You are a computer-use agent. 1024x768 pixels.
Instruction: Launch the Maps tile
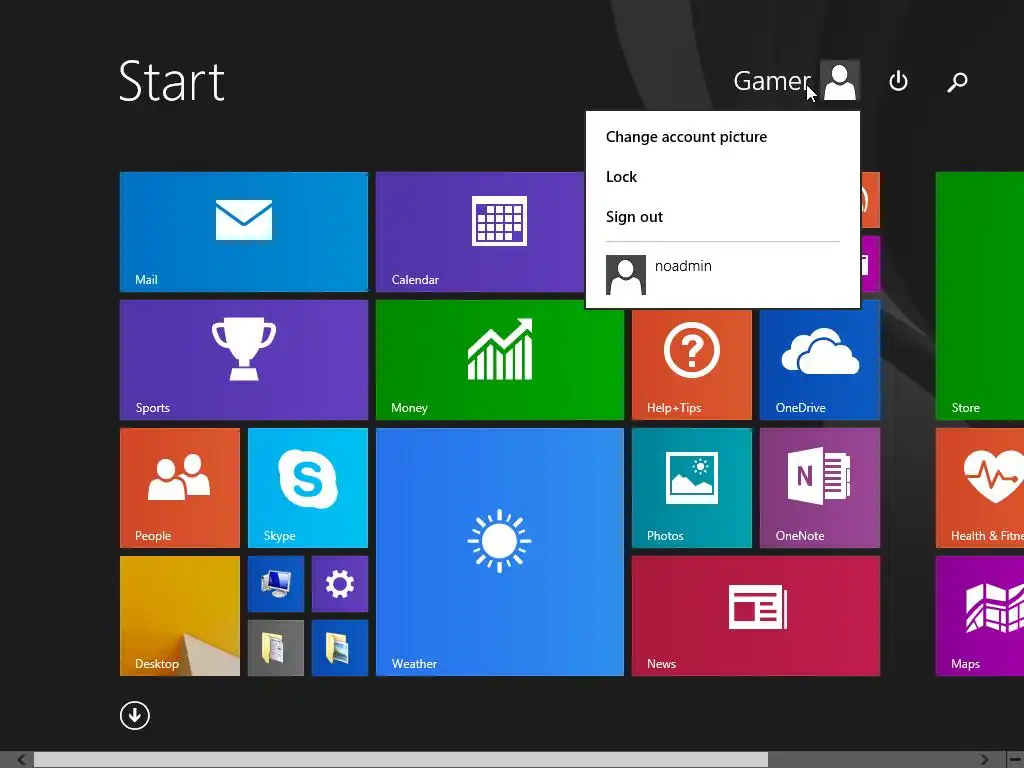pos(980,616)
